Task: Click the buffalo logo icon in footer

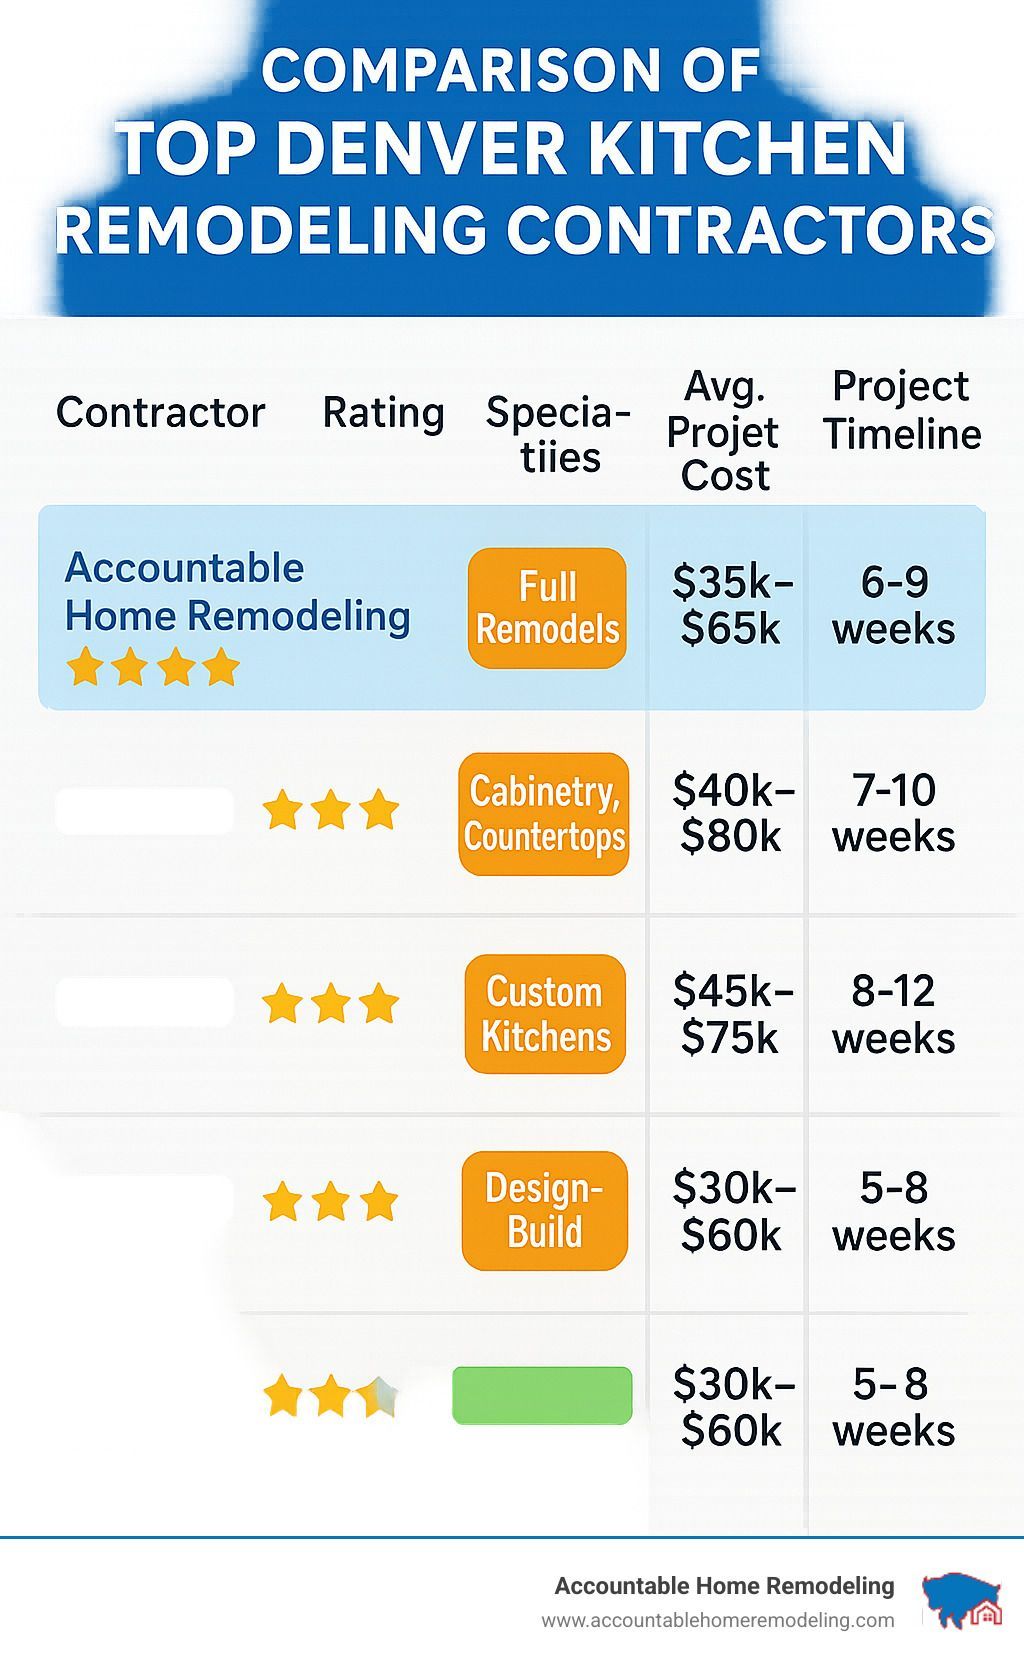Action: tap(962, 1600)
